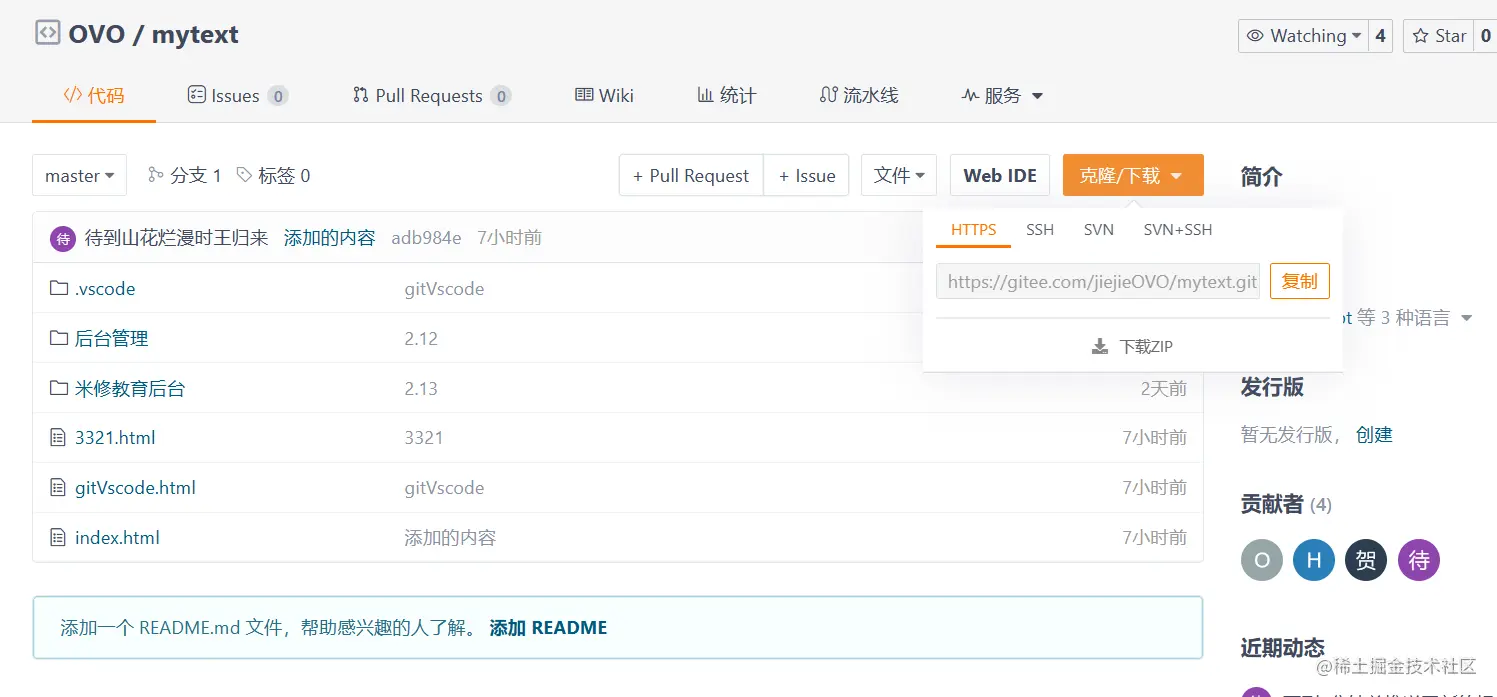Expand the languages dropdown arrow
Image resolution: width=1497 pixels, height=697 pixels.
pyautogui.click(x=1467, y=318)
